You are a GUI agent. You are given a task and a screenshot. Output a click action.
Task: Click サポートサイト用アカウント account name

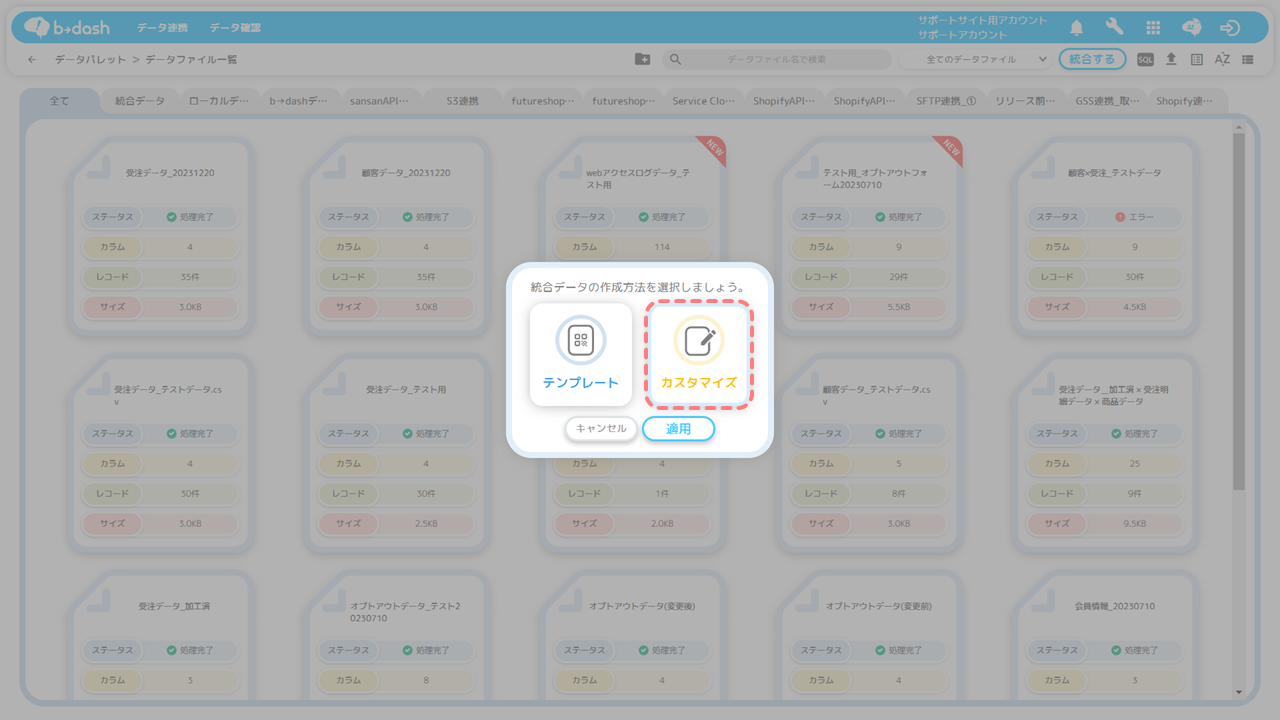click(x=983, y=20)
